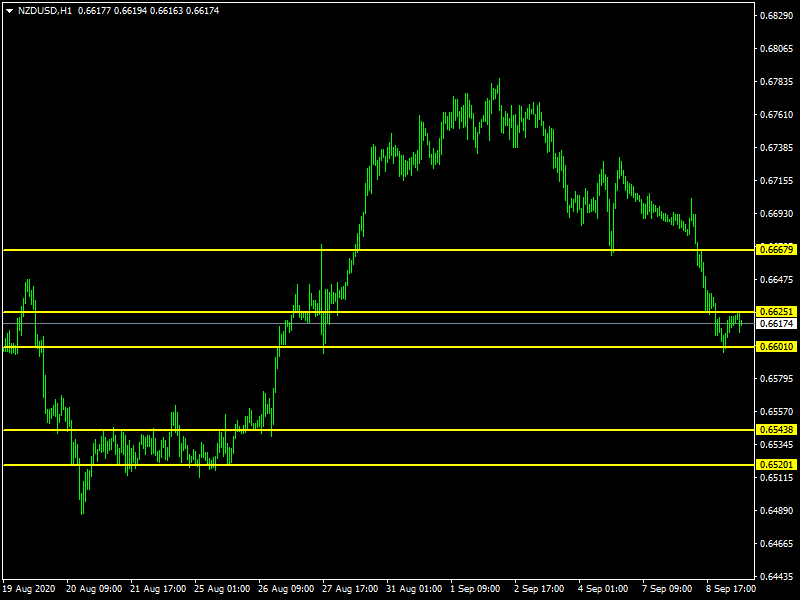Click the 0.64435 price scale value
This screenshot has width=800, height=600.
[x=777, y=577]
